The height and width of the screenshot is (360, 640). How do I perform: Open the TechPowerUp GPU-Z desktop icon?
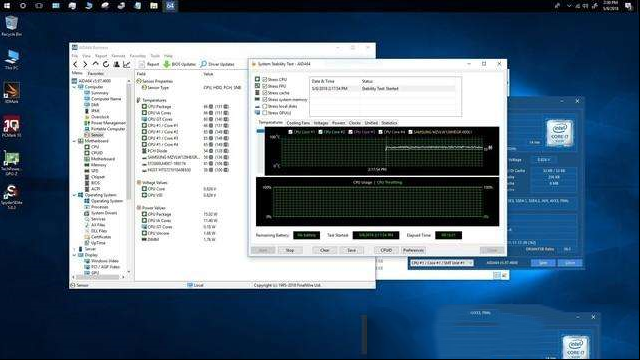click(x=11, y=163)
